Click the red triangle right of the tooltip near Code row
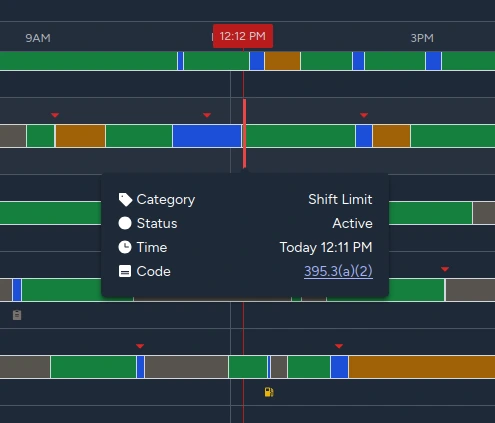Viewport: 495px width, 423px height. pyautogui.click(x=445, y=269)
